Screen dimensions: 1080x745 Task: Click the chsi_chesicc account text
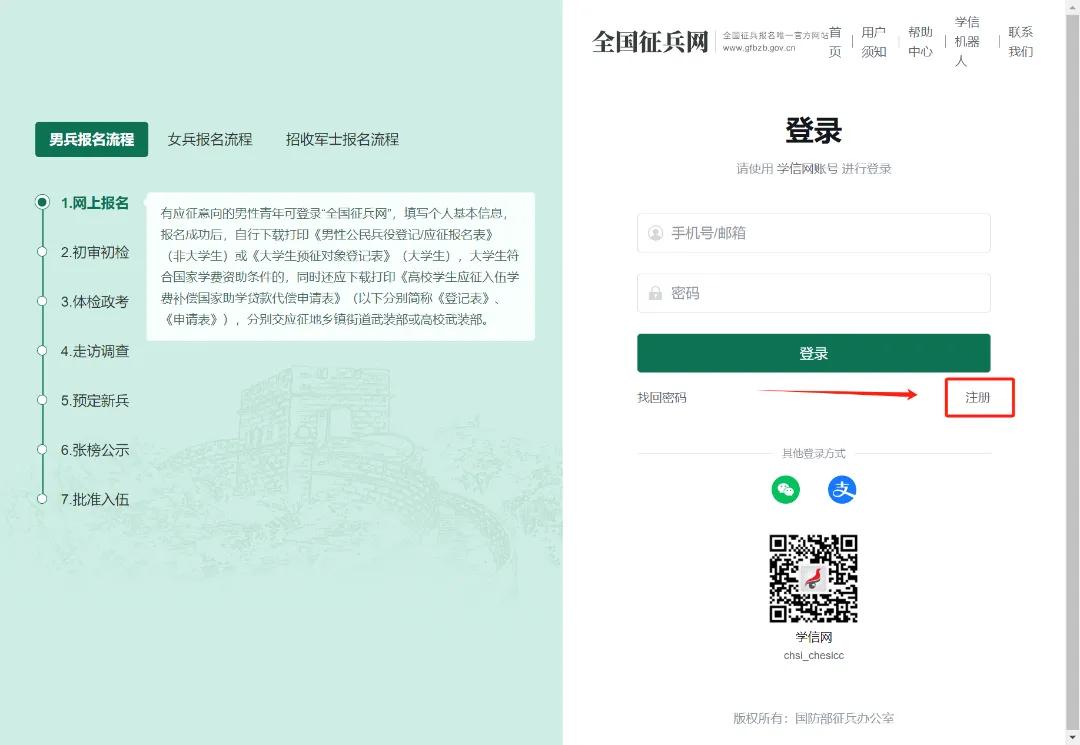[x=813, y=655]
